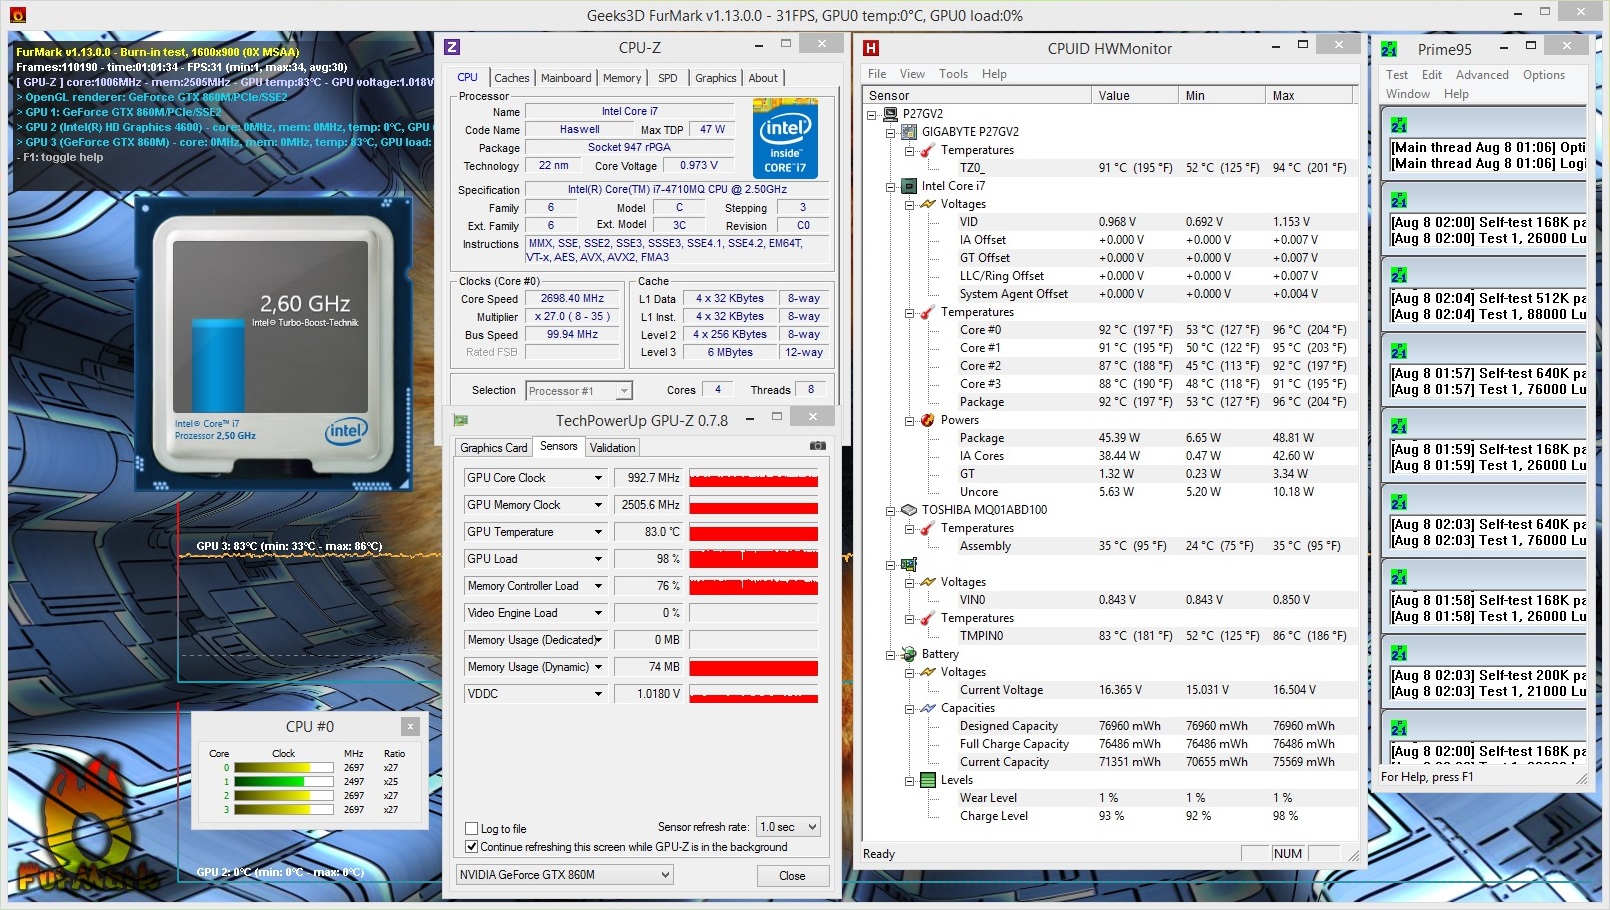The height and width of the screenshot is (910, 1610).
Task: Collapse the Powers node in HWMonitor
Action: click(x=909, y=421)
